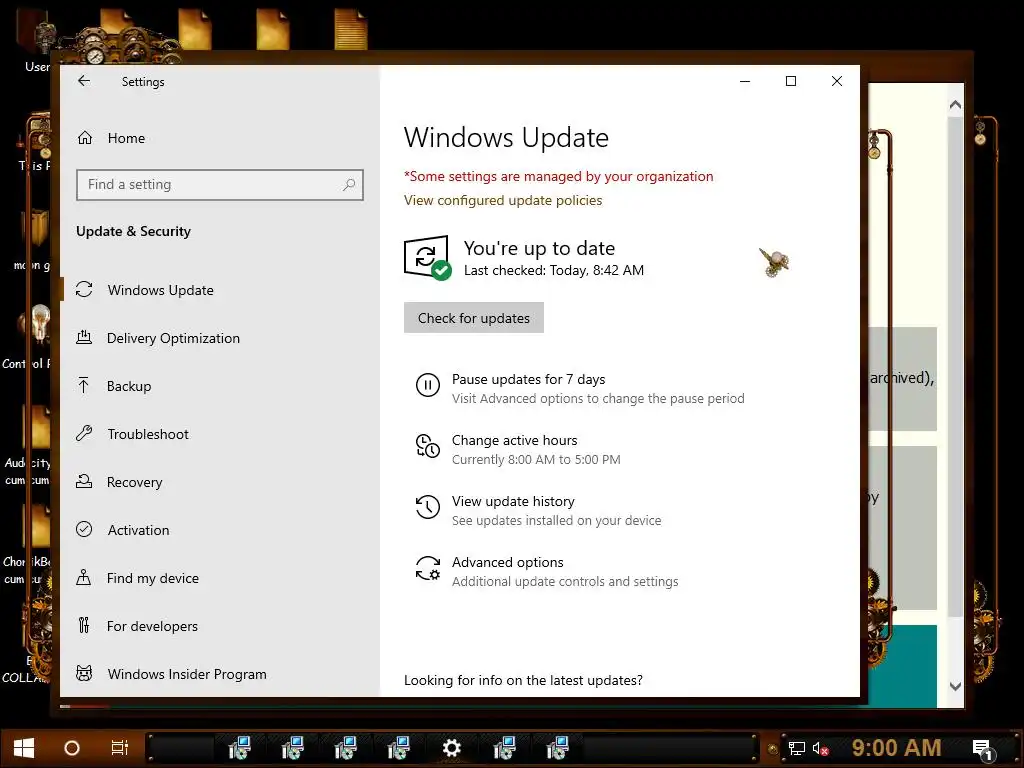This screenshot has width=1024, height=768.
Task: Open Delivery Optimization settings
Action: point(219,338)
